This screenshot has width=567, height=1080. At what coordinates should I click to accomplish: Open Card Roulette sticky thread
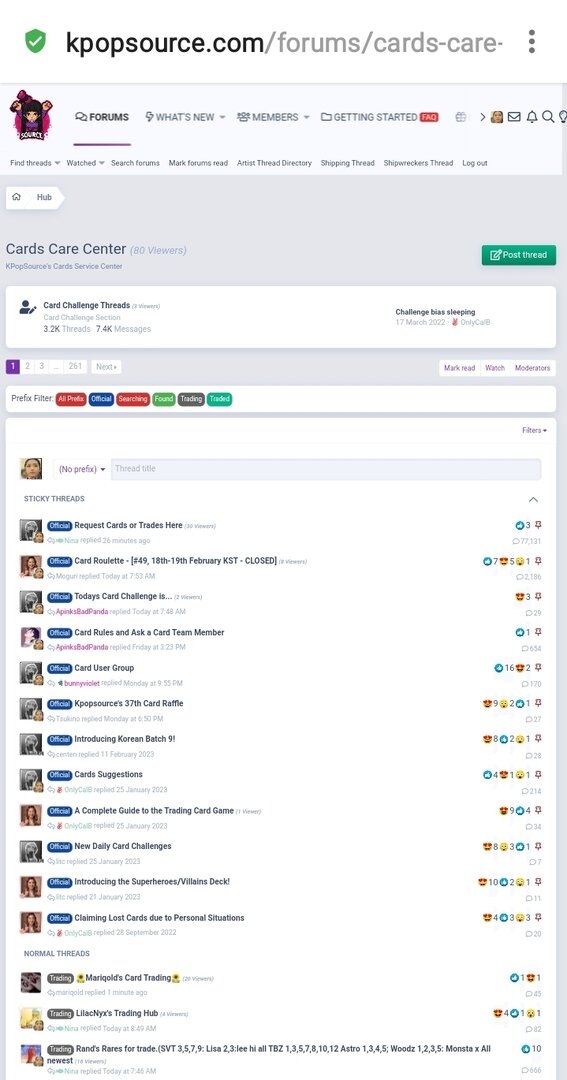(175, 561)
